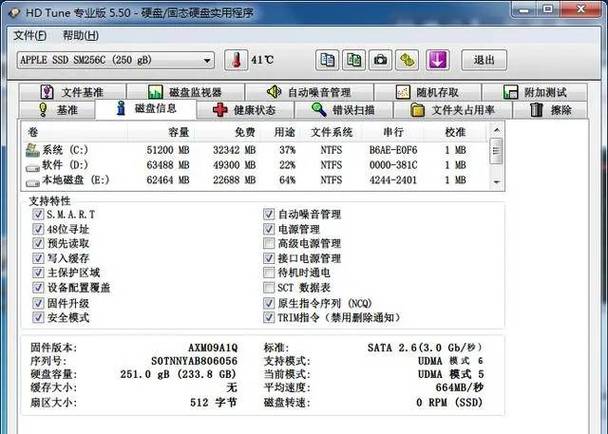Toggle the 主保护区域 checkbox
The width and height of the screenshot is (608, 434).
click(x=38, y=273)
